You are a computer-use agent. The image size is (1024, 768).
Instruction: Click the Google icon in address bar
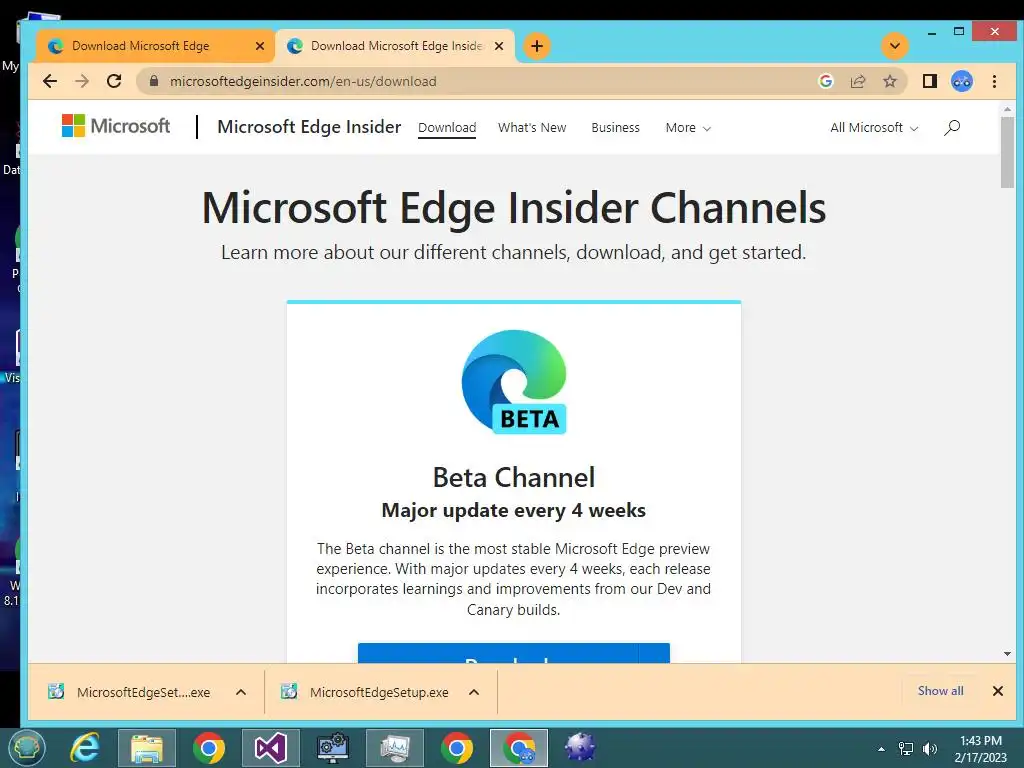tap(826, 81)
